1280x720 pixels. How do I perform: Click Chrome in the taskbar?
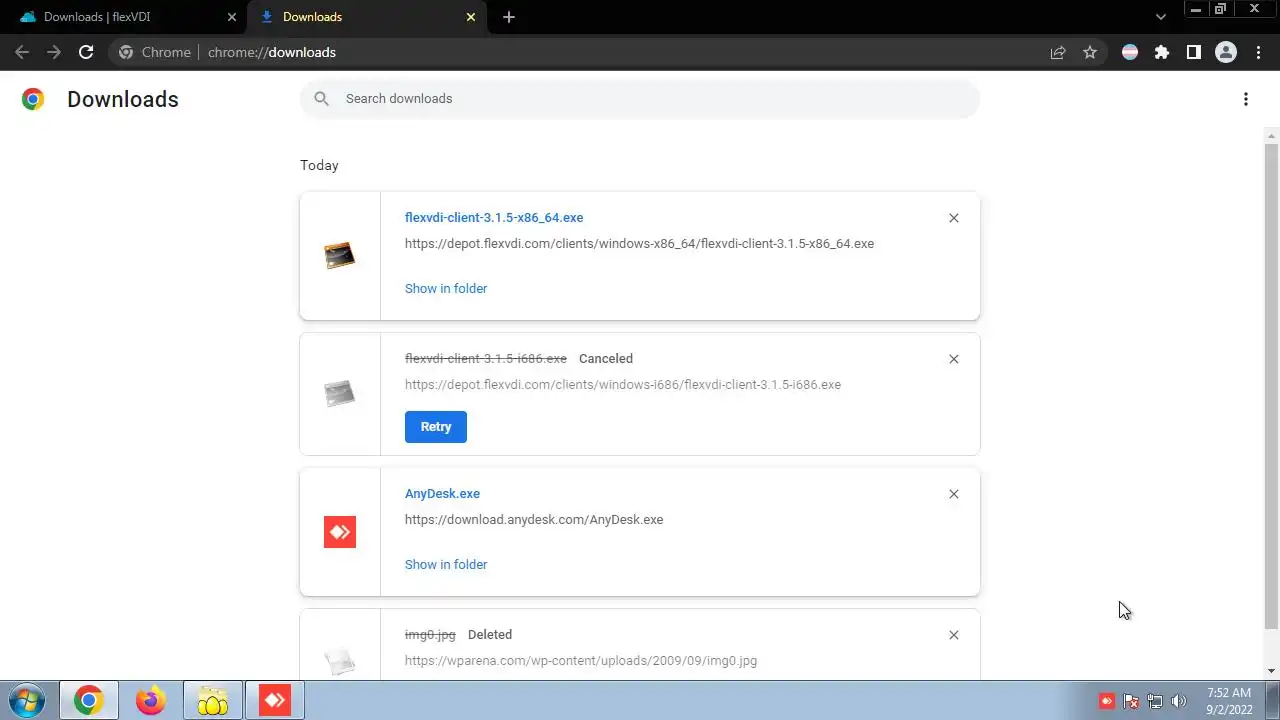click(89, 701)
